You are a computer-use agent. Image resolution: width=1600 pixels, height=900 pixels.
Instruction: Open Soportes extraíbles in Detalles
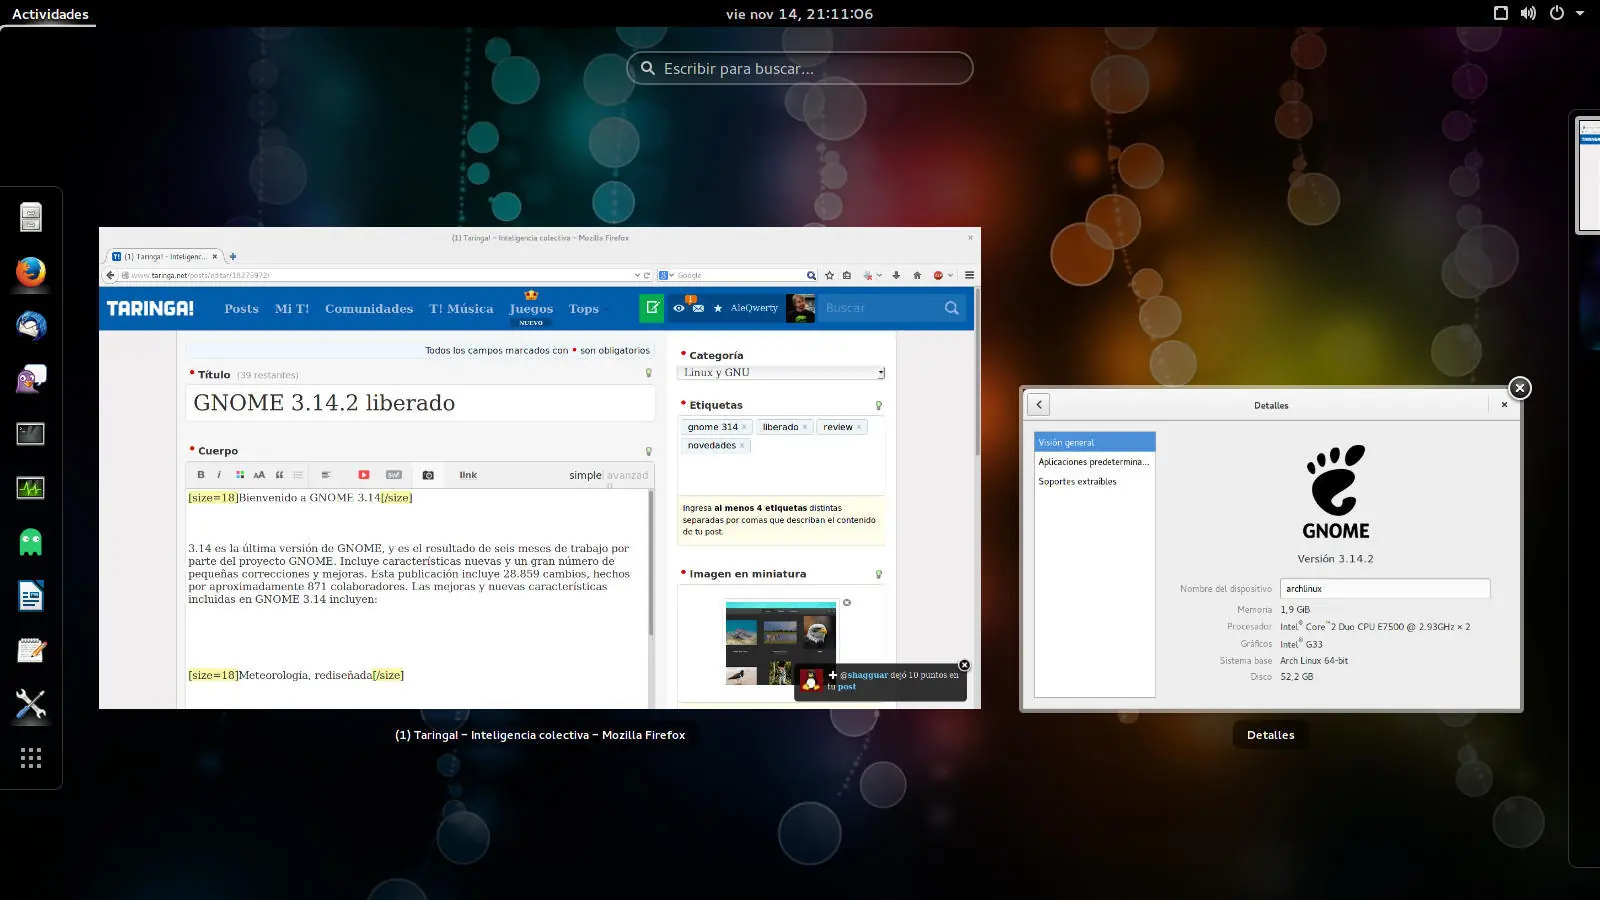coord(1095,481)
